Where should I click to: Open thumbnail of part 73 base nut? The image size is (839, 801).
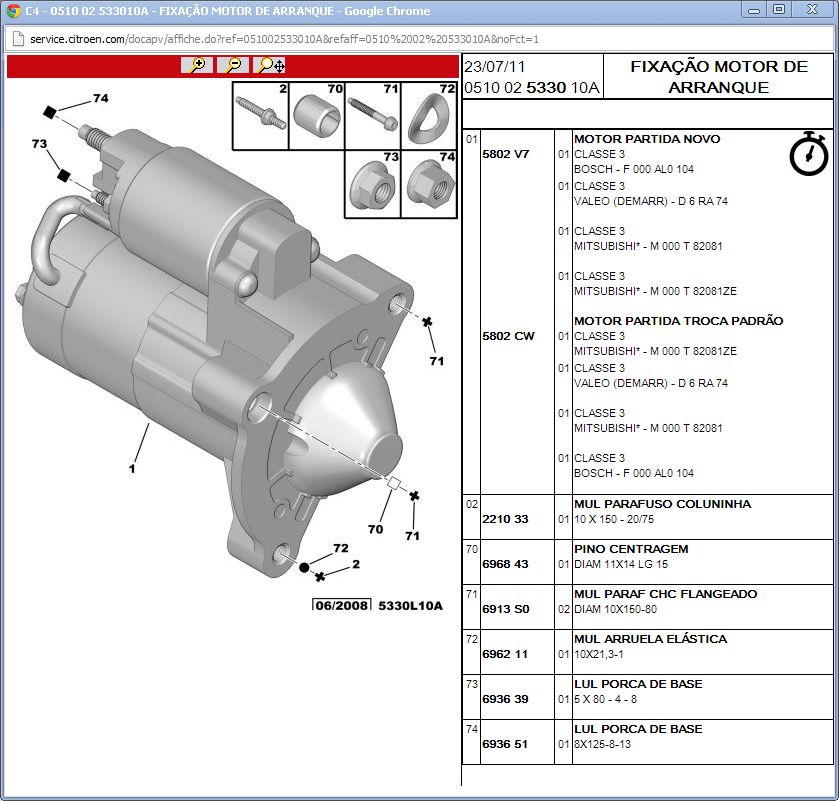[x=373, y=184]
